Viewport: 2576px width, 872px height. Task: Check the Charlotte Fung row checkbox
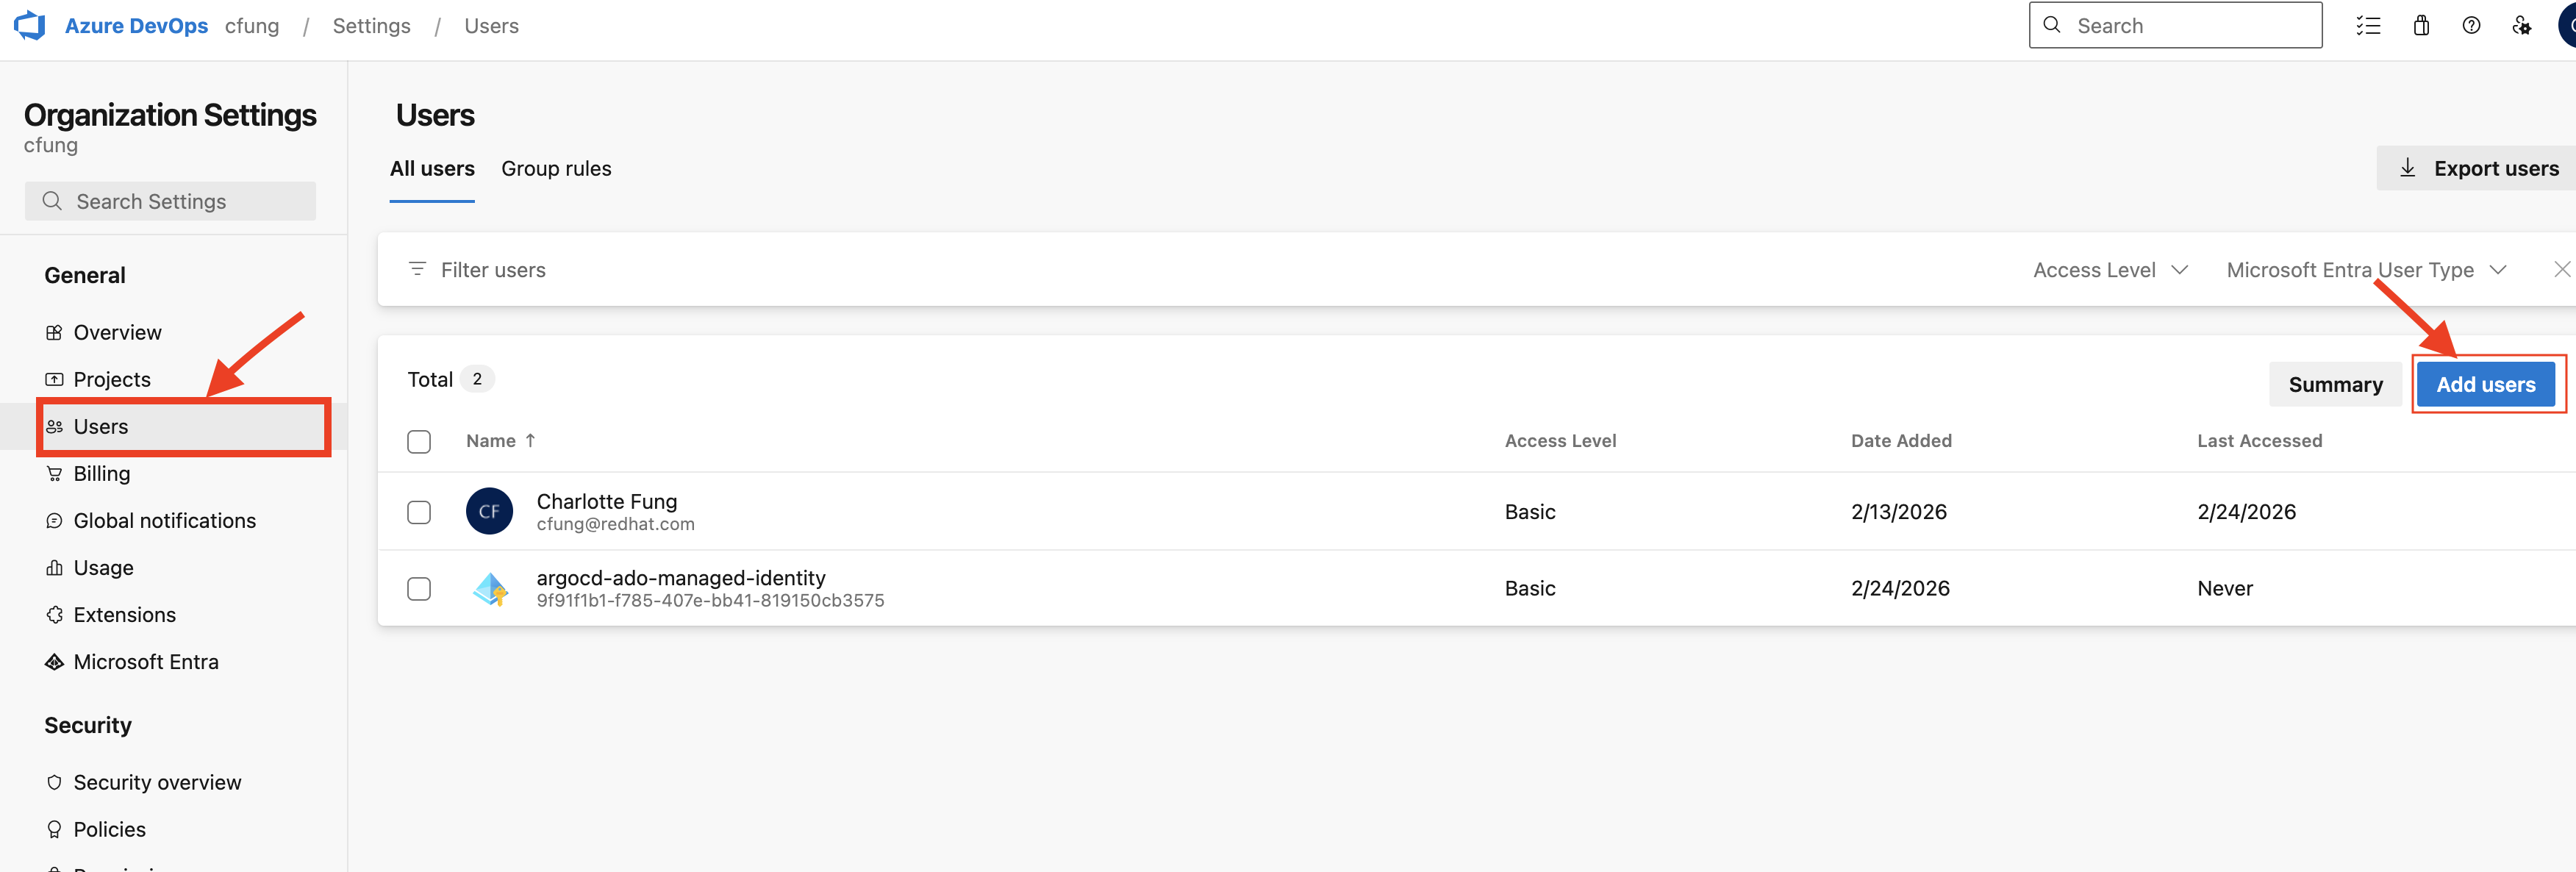click(419, 512)
